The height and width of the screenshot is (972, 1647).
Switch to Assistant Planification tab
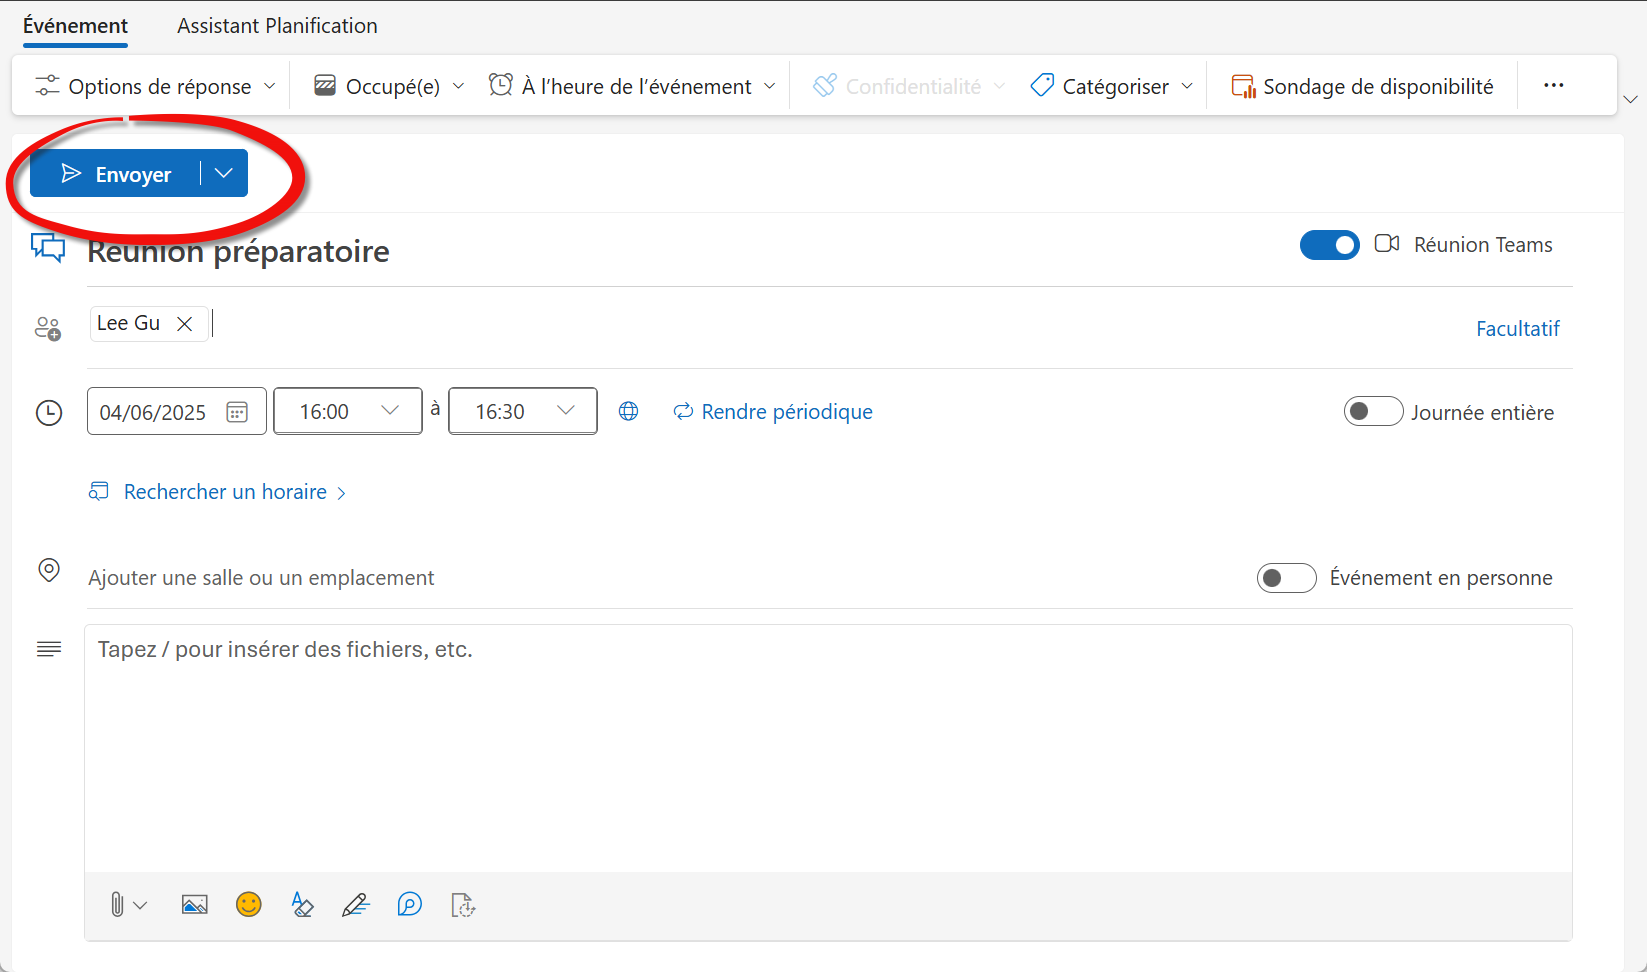[x=277, y=26]
